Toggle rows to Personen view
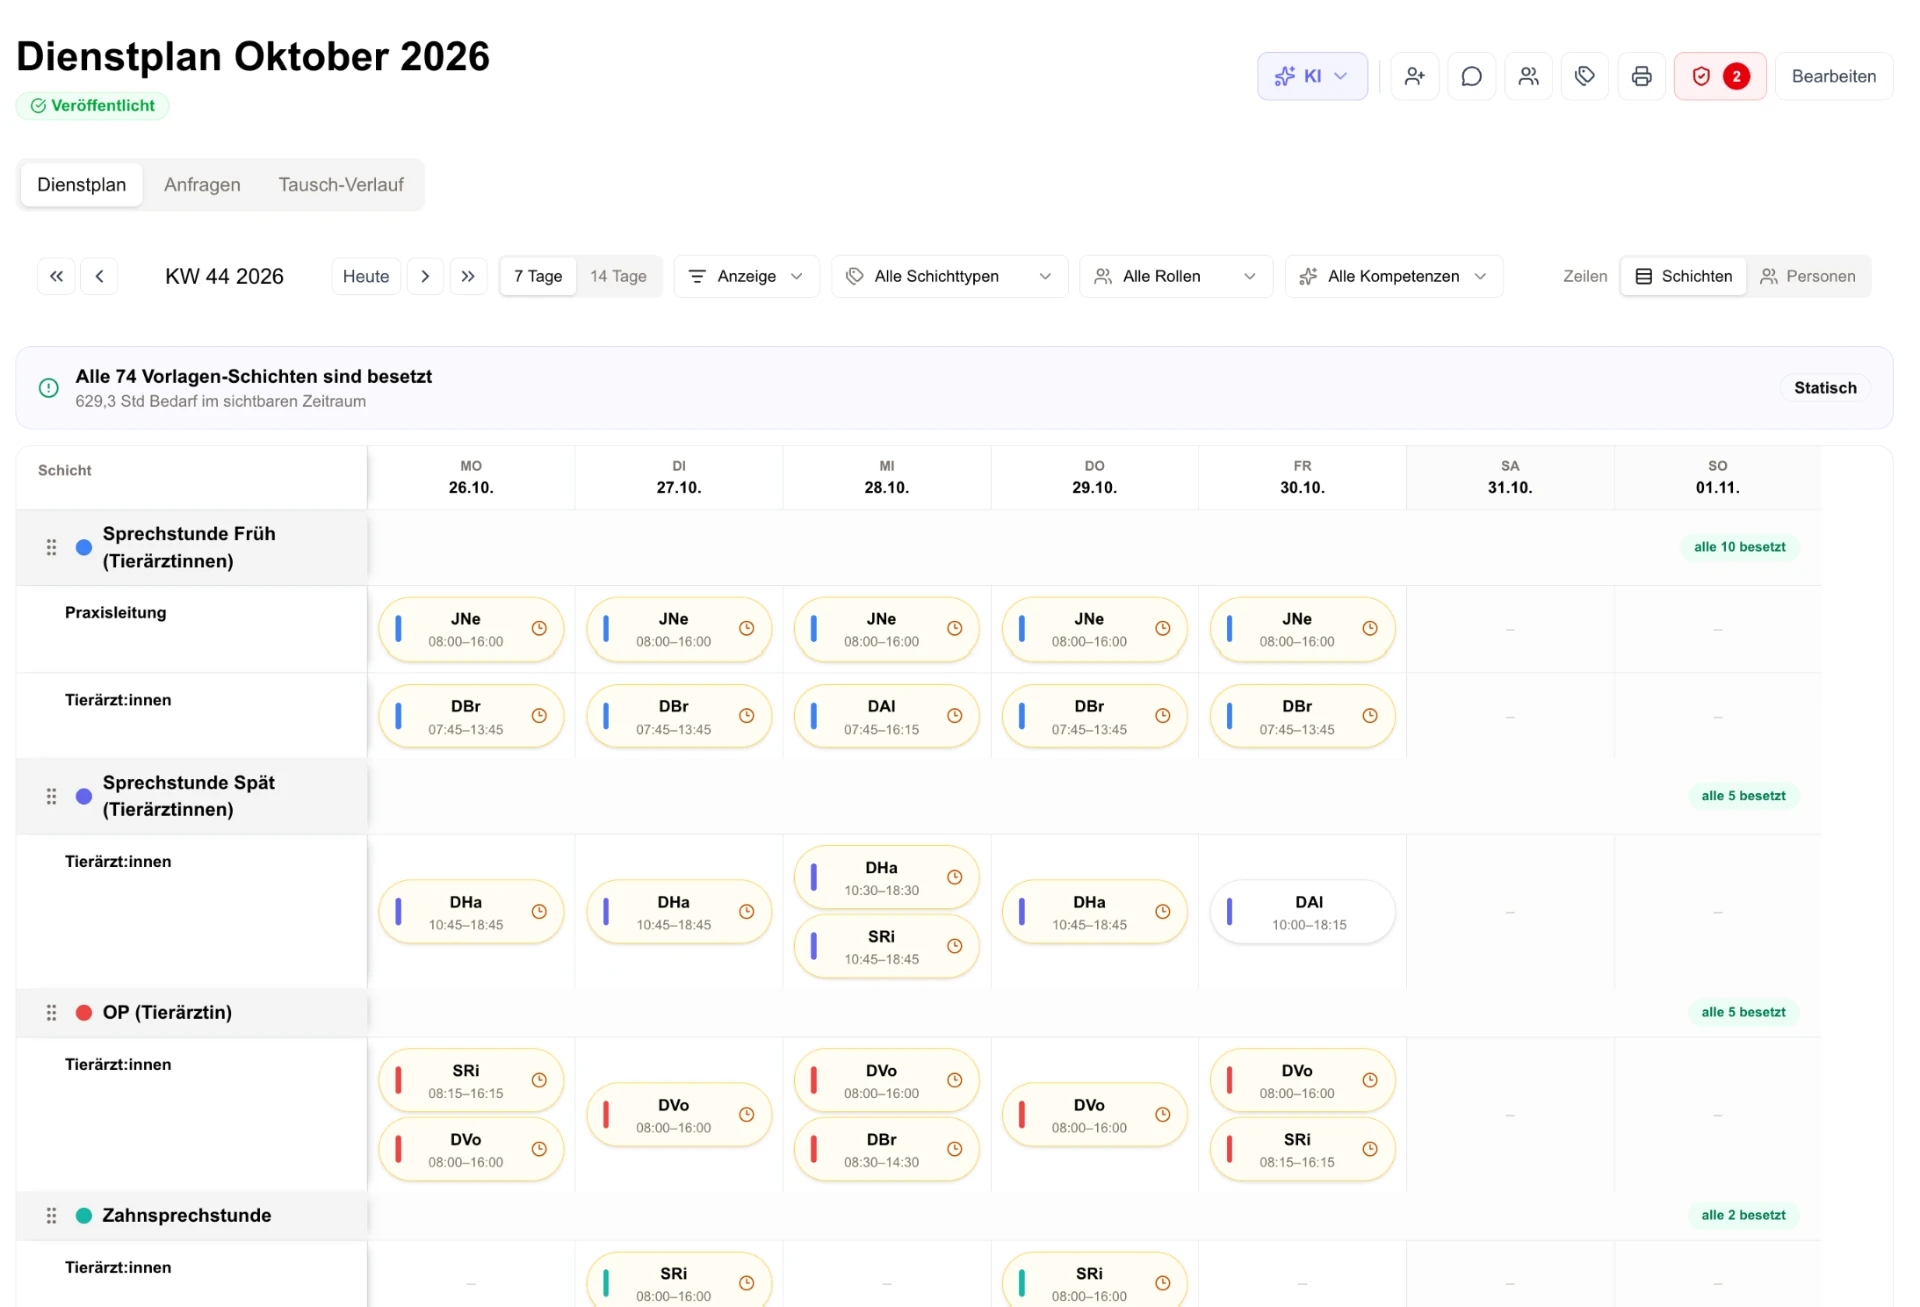The height and width of the screenshot is (1307, 1920). point(1808,276)
